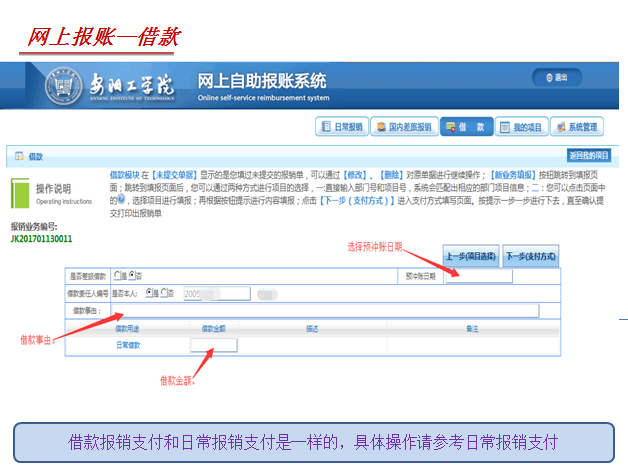Switch to the 系统管理 tab
Image resolution: width=628 pixels, height=472 pixels.
pyautogui.click(x=575, y=127)
